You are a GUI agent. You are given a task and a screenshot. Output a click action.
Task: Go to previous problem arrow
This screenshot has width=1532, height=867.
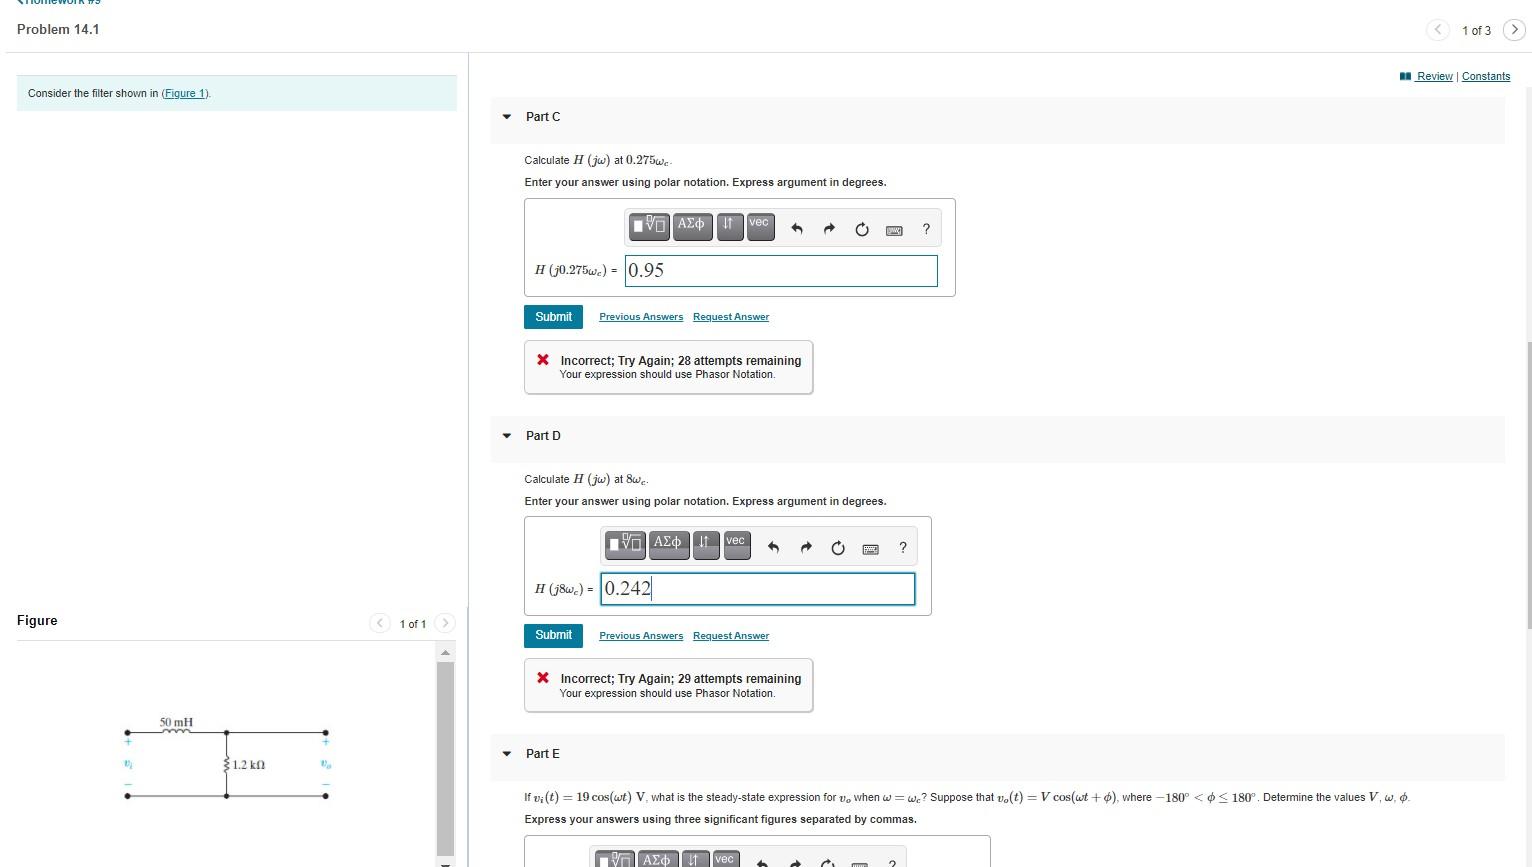click(1438, 30)
